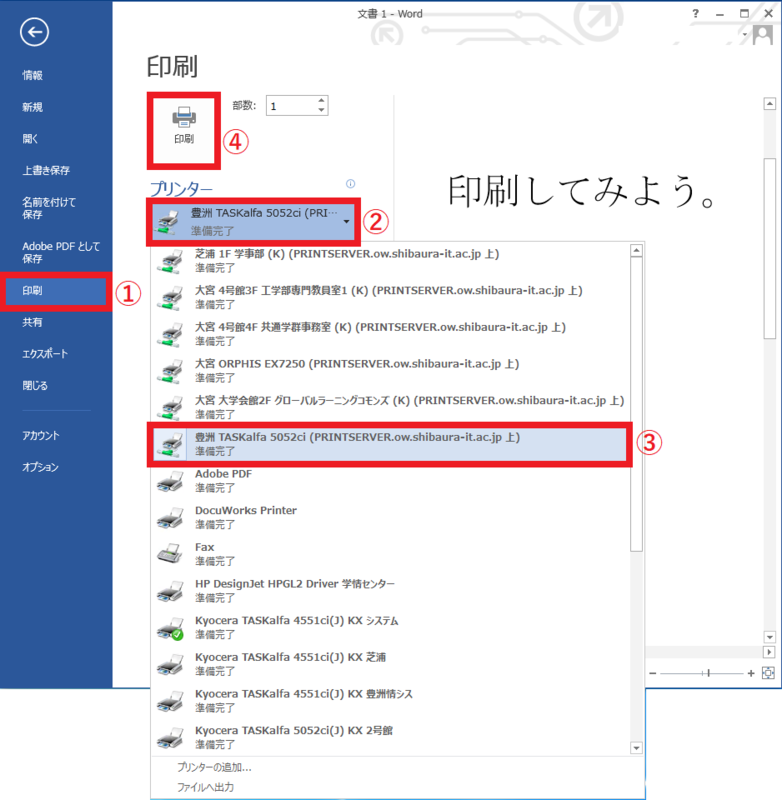Viewport: 782px width, 800px height.
Task: Open the 情報 menu item
Action: tap(32, 76)
